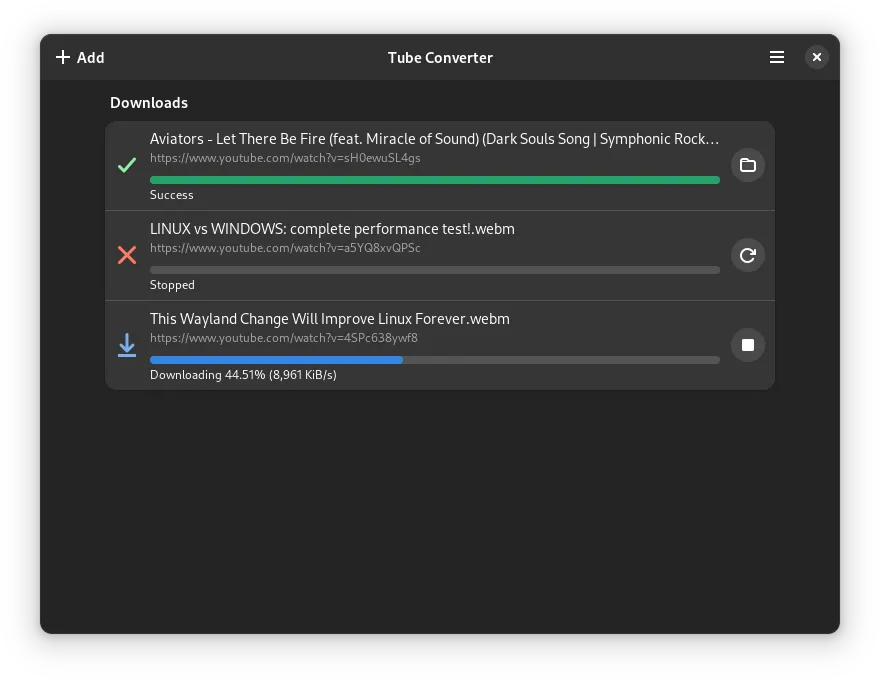
Task: Click the green Aviators progress bar
Action: coord(434,180)
